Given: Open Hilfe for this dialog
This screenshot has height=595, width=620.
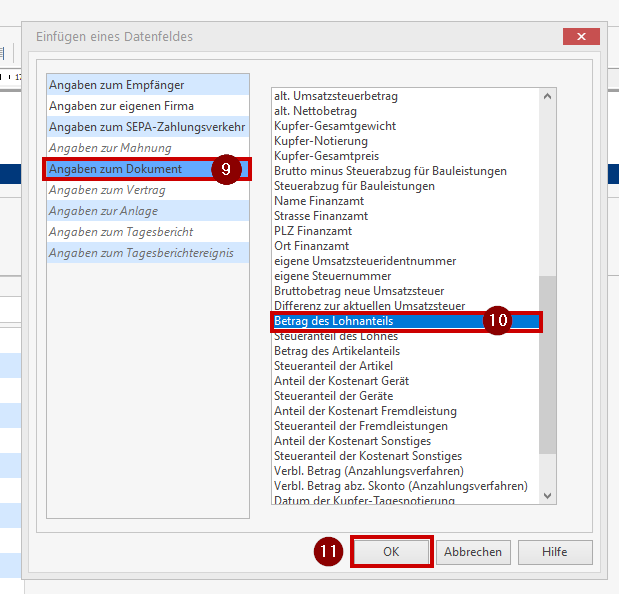Looking at the screenshot, I should coord(555,552).
